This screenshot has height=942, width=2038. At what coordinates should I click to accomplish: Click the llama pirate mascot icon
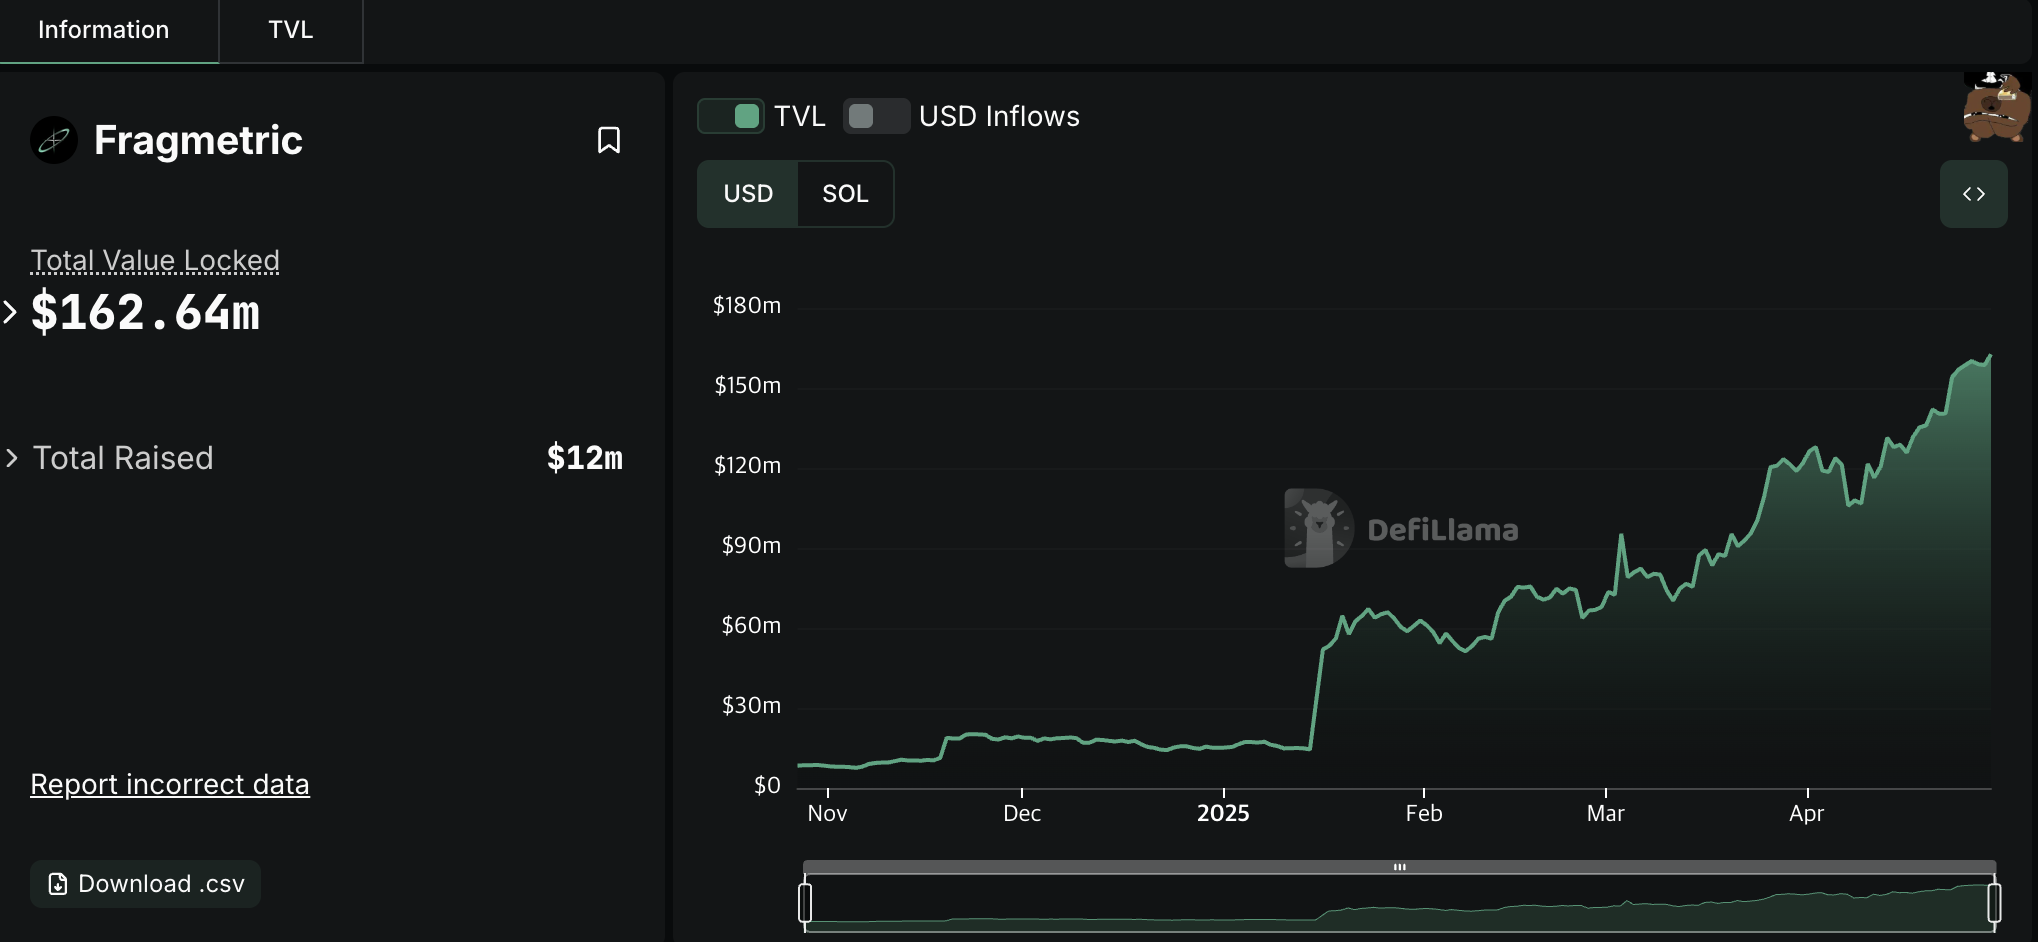(x=1997, y=107)
